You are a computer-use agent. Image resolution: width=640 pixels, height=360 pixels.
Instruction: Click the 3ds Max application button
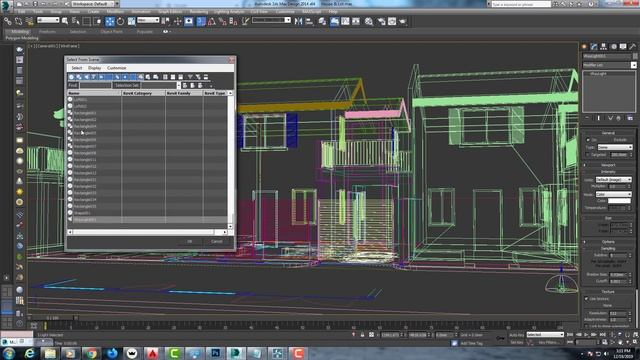[x=5, y=5]
